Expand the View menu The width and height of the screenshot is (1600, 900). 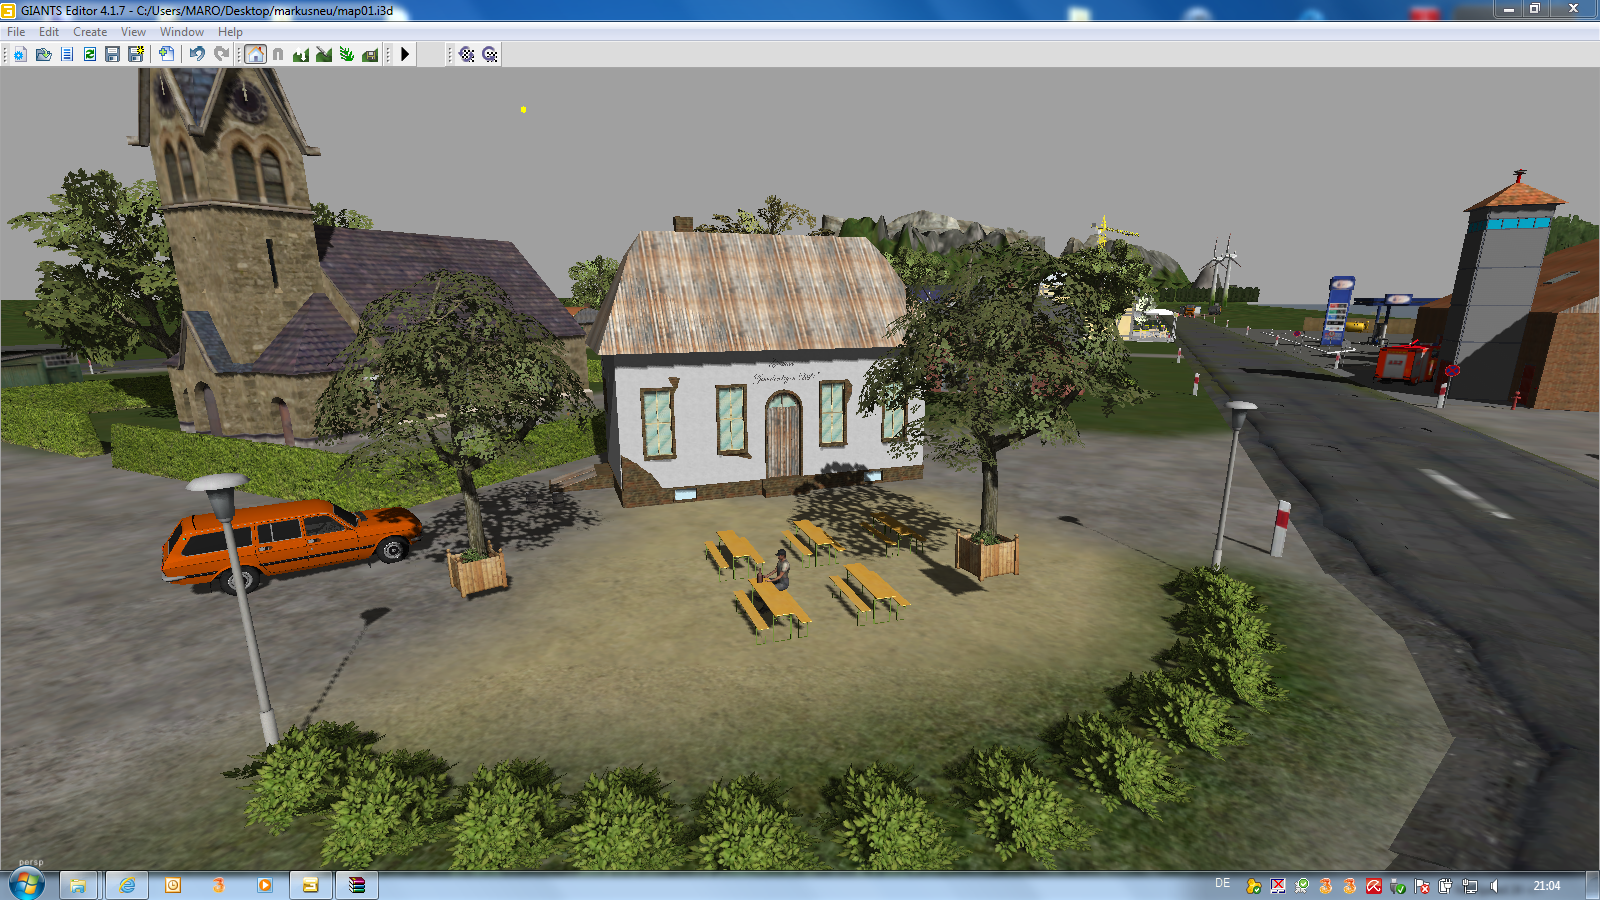(x=133, y=32)
